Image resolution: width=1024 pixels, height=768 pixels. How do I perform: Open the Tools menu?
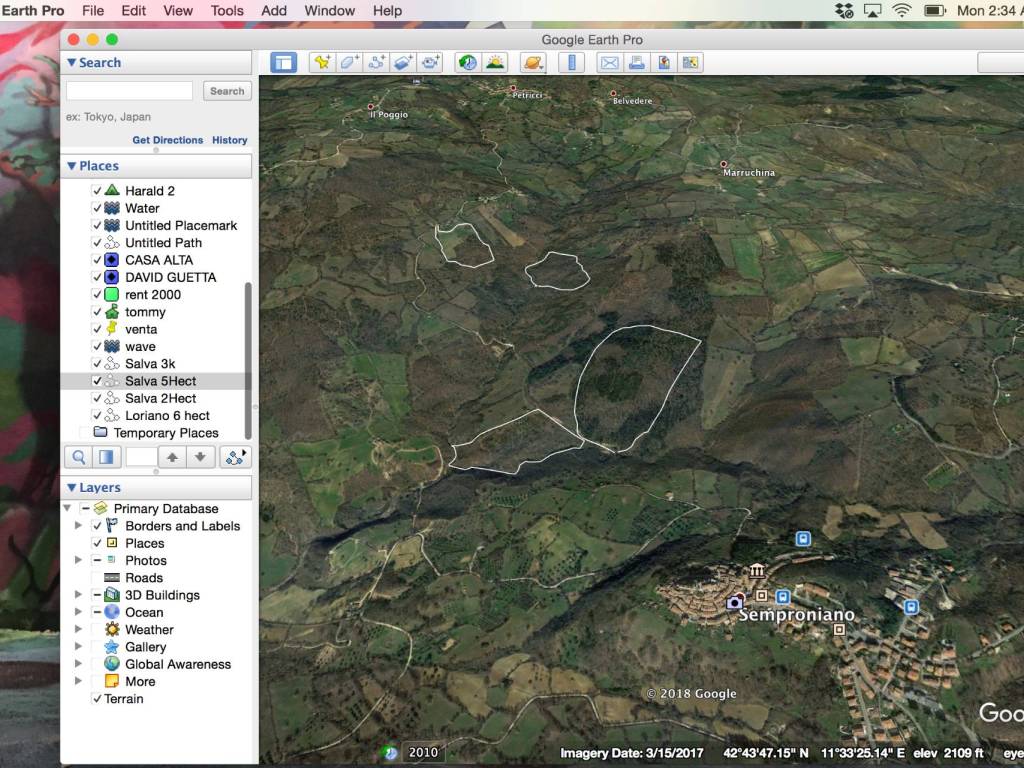(x=227, y=11)
